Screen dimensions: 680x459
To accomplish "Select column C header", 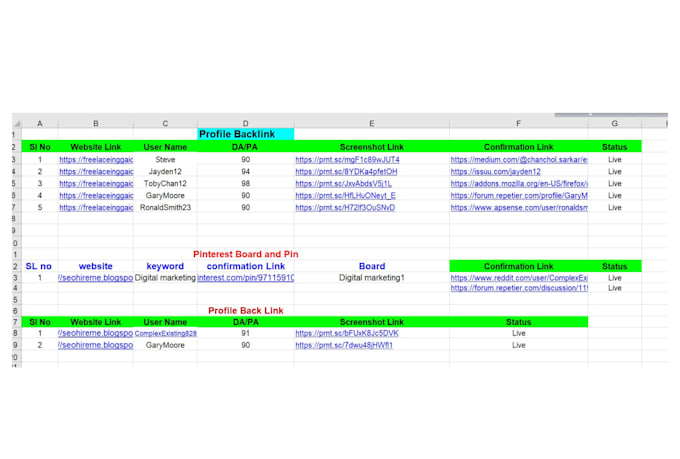I will (165, 124).
